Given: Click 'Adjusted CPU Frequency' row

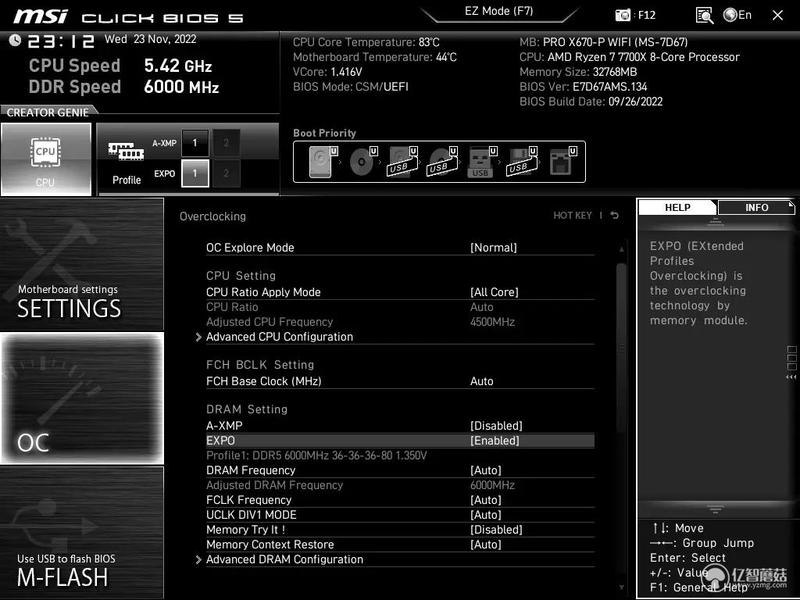Looking at the screenshot, I should click(400, 321).
